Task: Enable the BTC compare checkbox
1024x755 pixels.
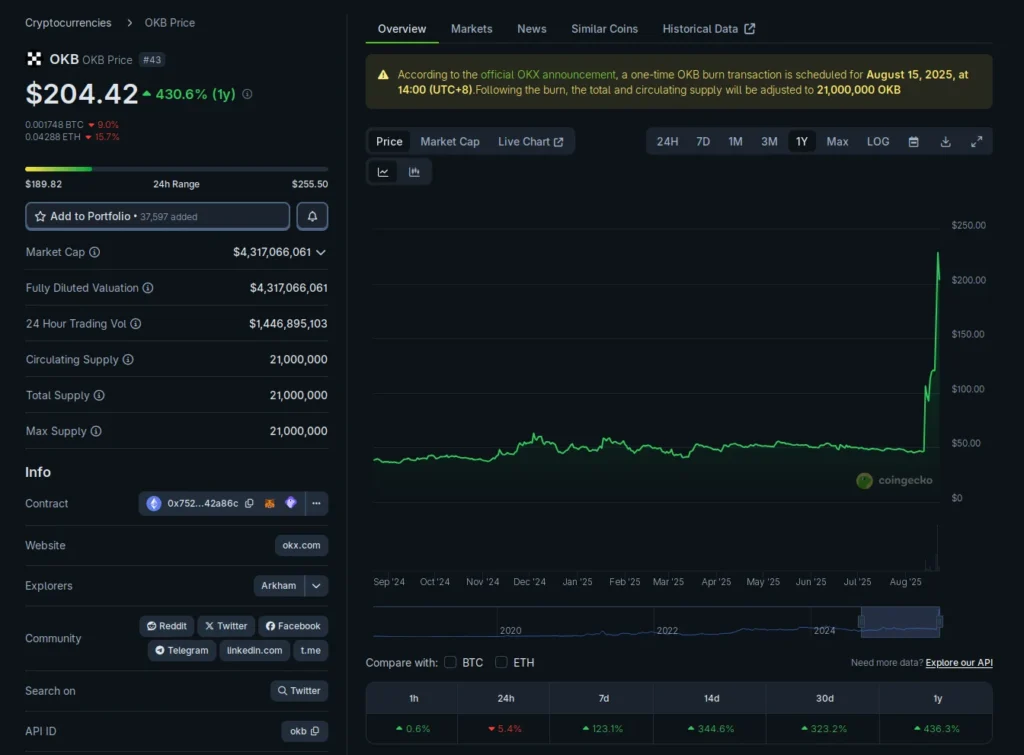Action: click(x=451, y=662)
